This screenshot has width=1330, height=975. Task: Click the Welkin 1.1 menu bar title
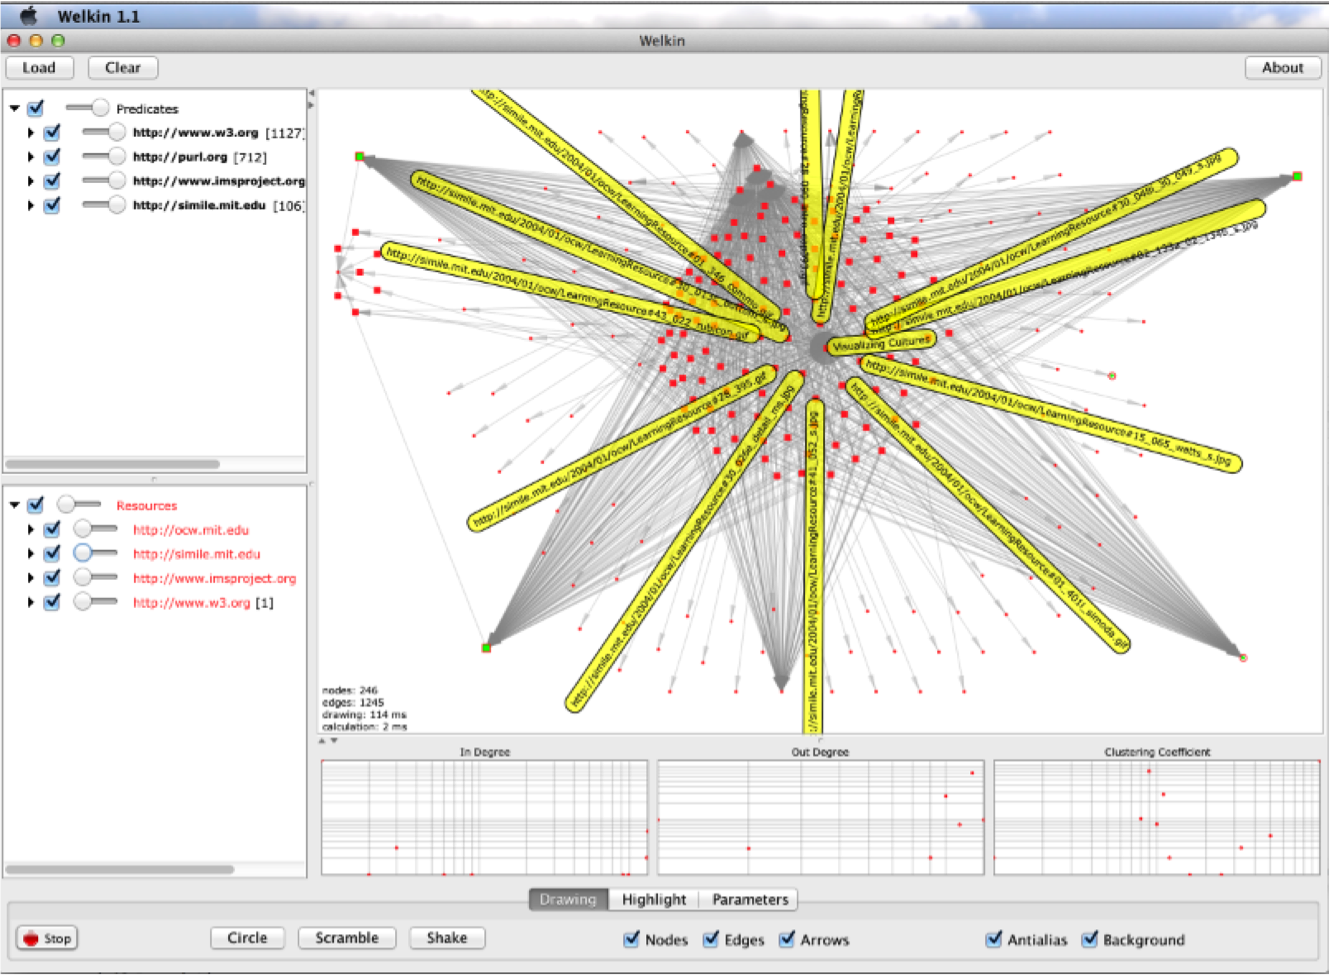[x=99, y=16]
